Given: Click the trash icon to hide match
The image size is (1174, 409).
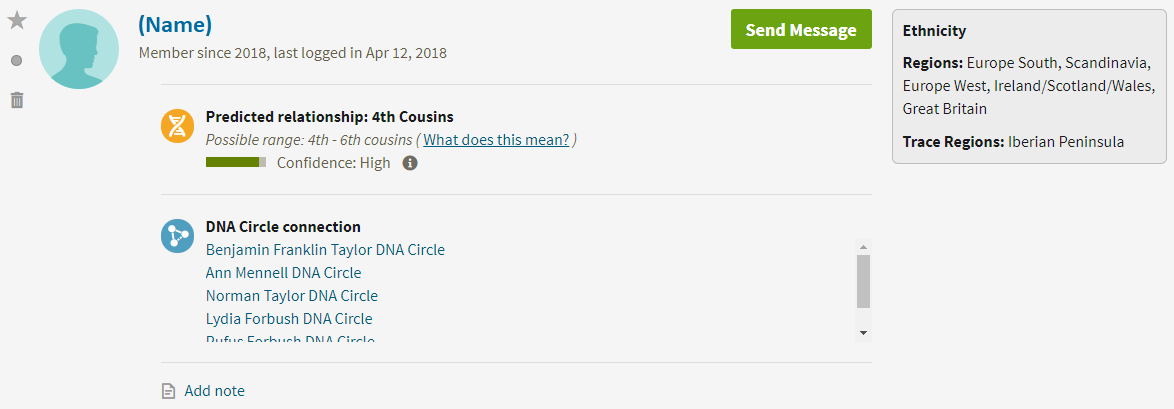Looking at the screenshot, I should [x=16, y=100].
